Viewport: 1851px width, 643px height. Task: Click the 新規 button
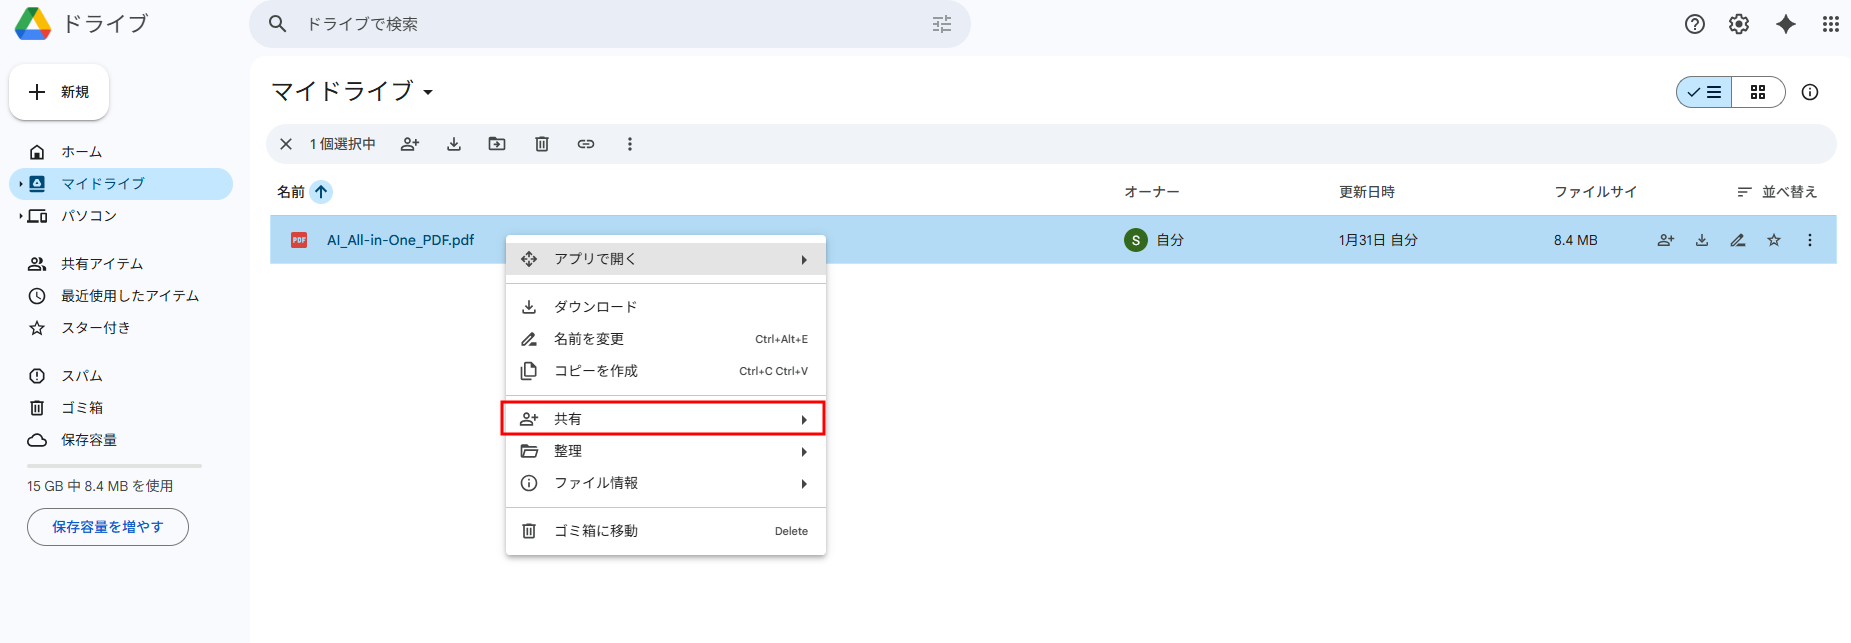(59, 92)
